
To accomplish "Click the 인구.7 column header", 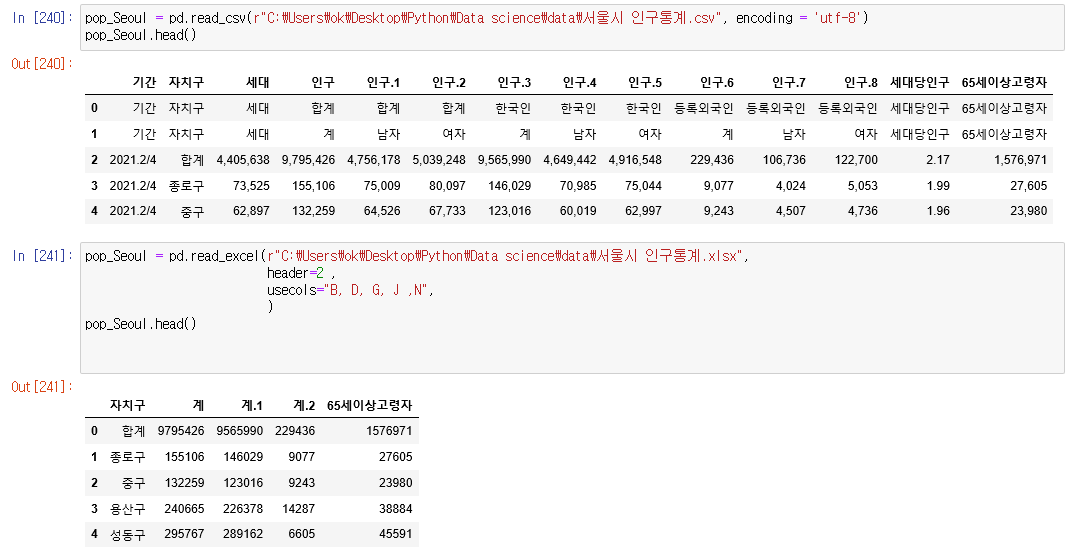I will [789, 82].
